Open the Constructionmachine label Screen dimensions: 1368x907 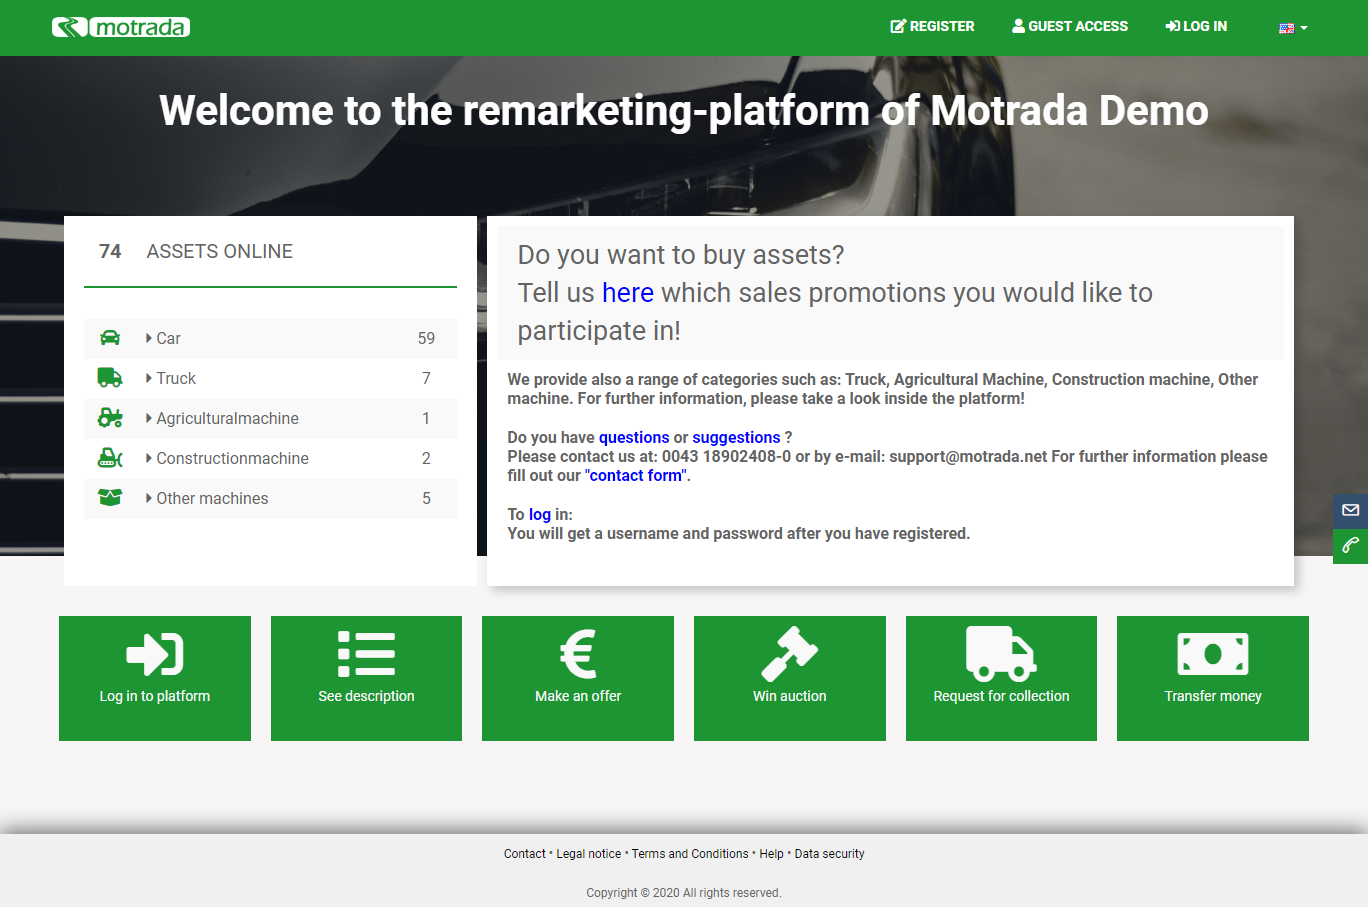[232, 459]
